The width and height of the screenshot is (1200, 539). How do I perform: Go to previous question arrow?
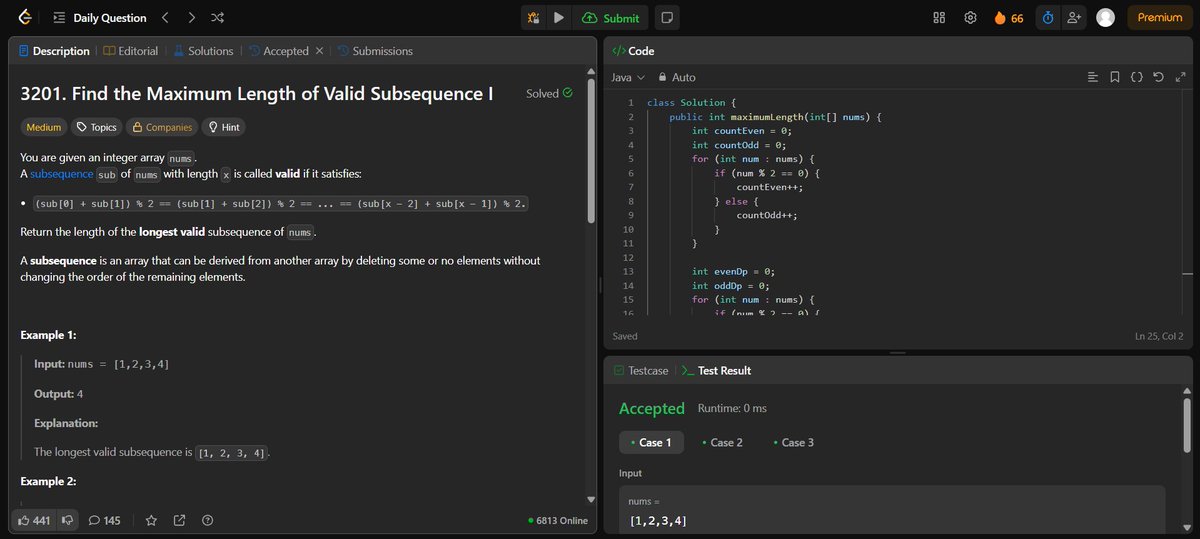166,18
